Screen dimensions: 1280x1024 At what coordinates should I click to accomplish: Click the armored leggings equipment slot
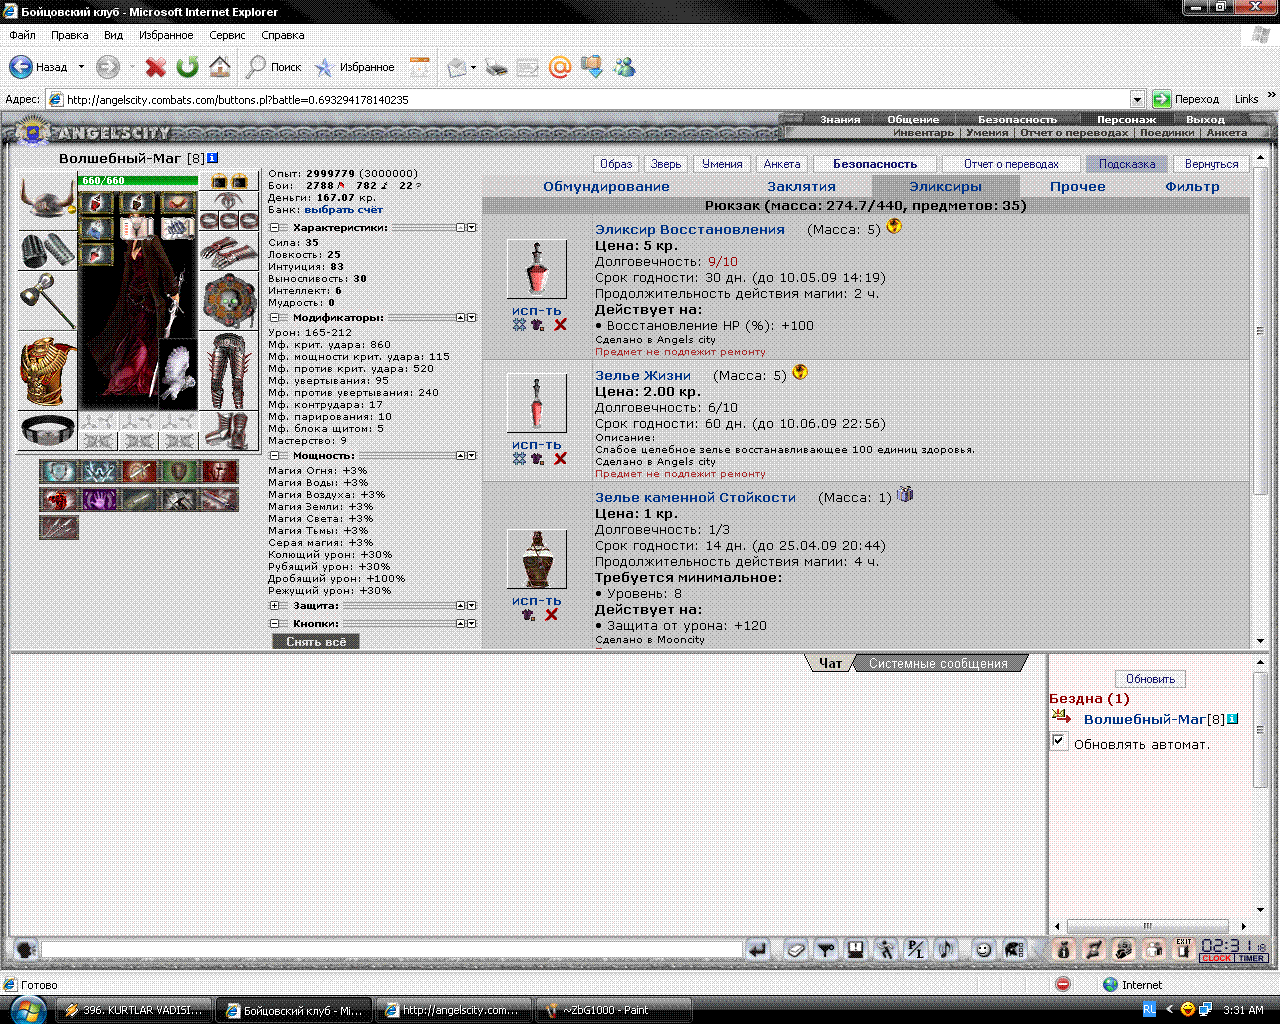pos(229,371)
